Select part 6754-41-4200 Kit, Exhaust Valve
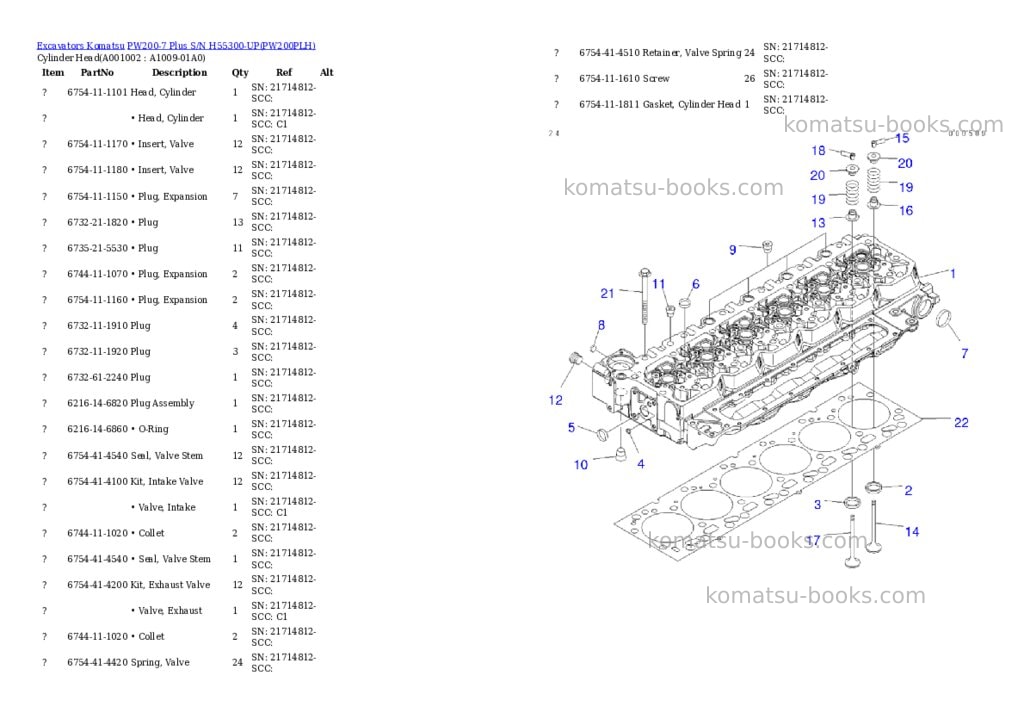 point(138,585)
